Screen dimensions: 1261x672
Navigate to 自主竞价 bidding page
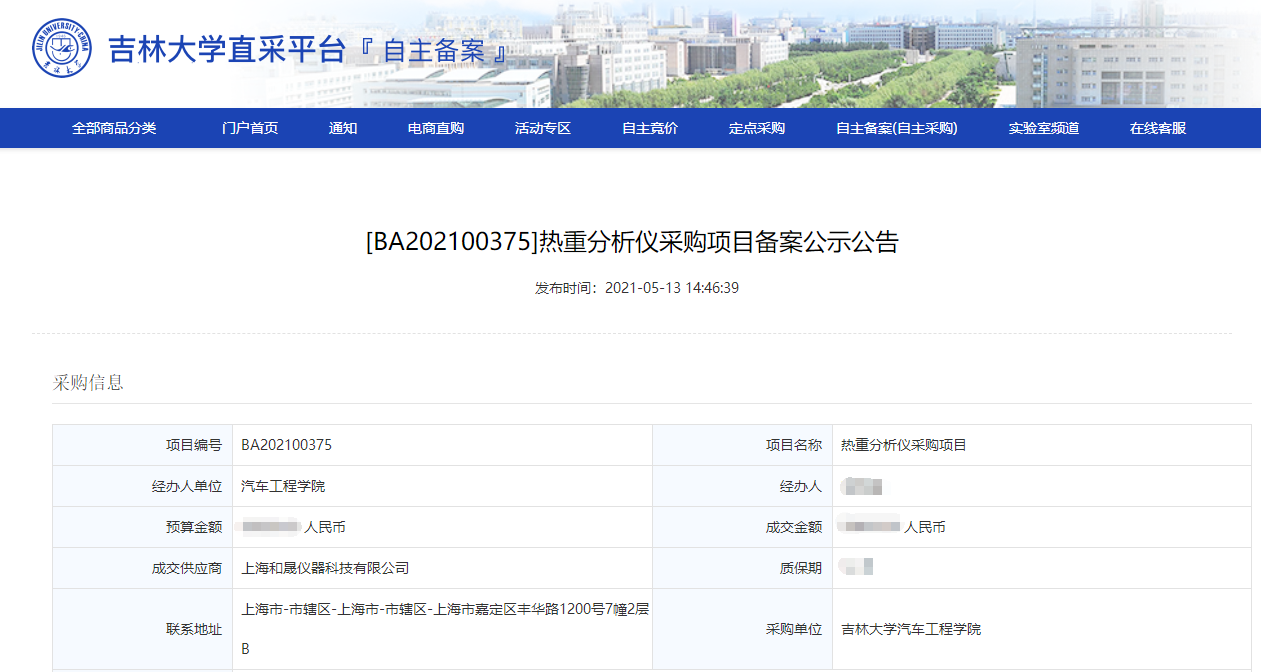[x=646, y=127]
